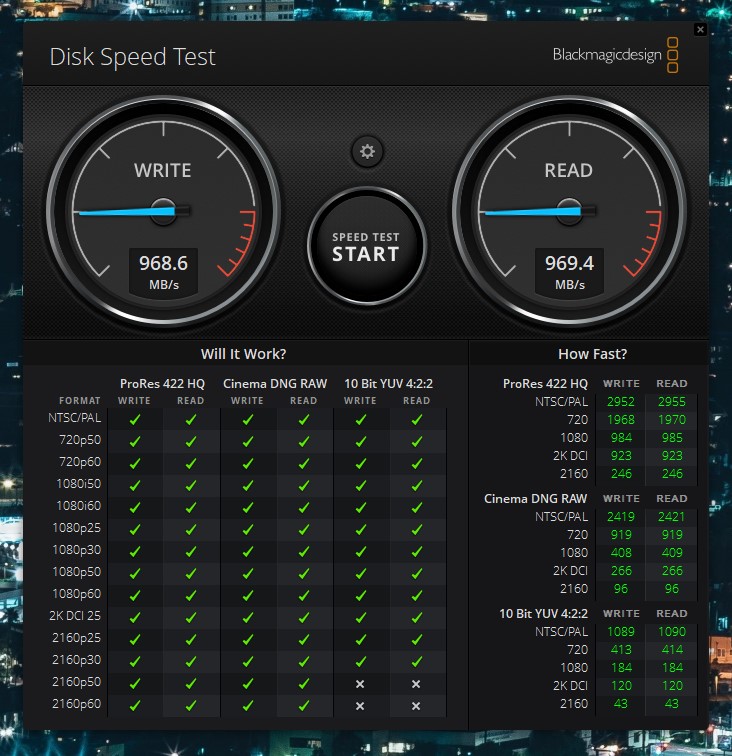Click 1080p30 ProRes read checkmark
This screenshot has width=732, height=756.
pyautogui.click(x=191, y=551)
